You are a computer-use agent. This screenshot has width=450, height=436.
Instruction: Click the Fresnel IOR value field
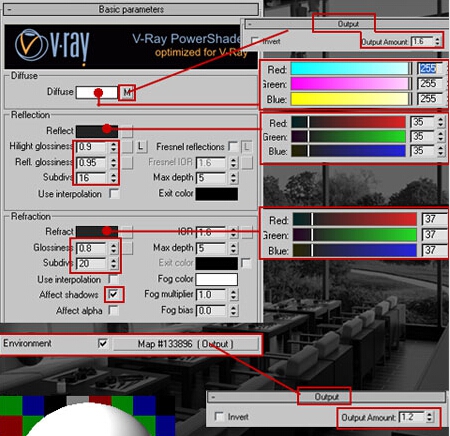(211, 163)
